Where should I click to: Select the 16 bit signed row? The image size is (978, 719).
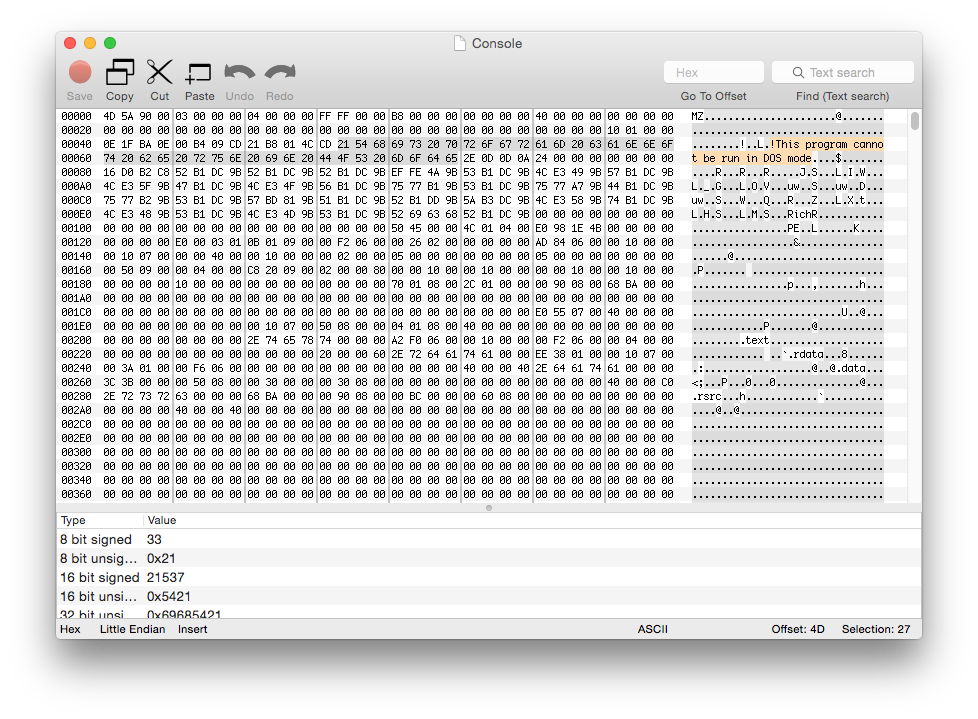click(99, 577)
